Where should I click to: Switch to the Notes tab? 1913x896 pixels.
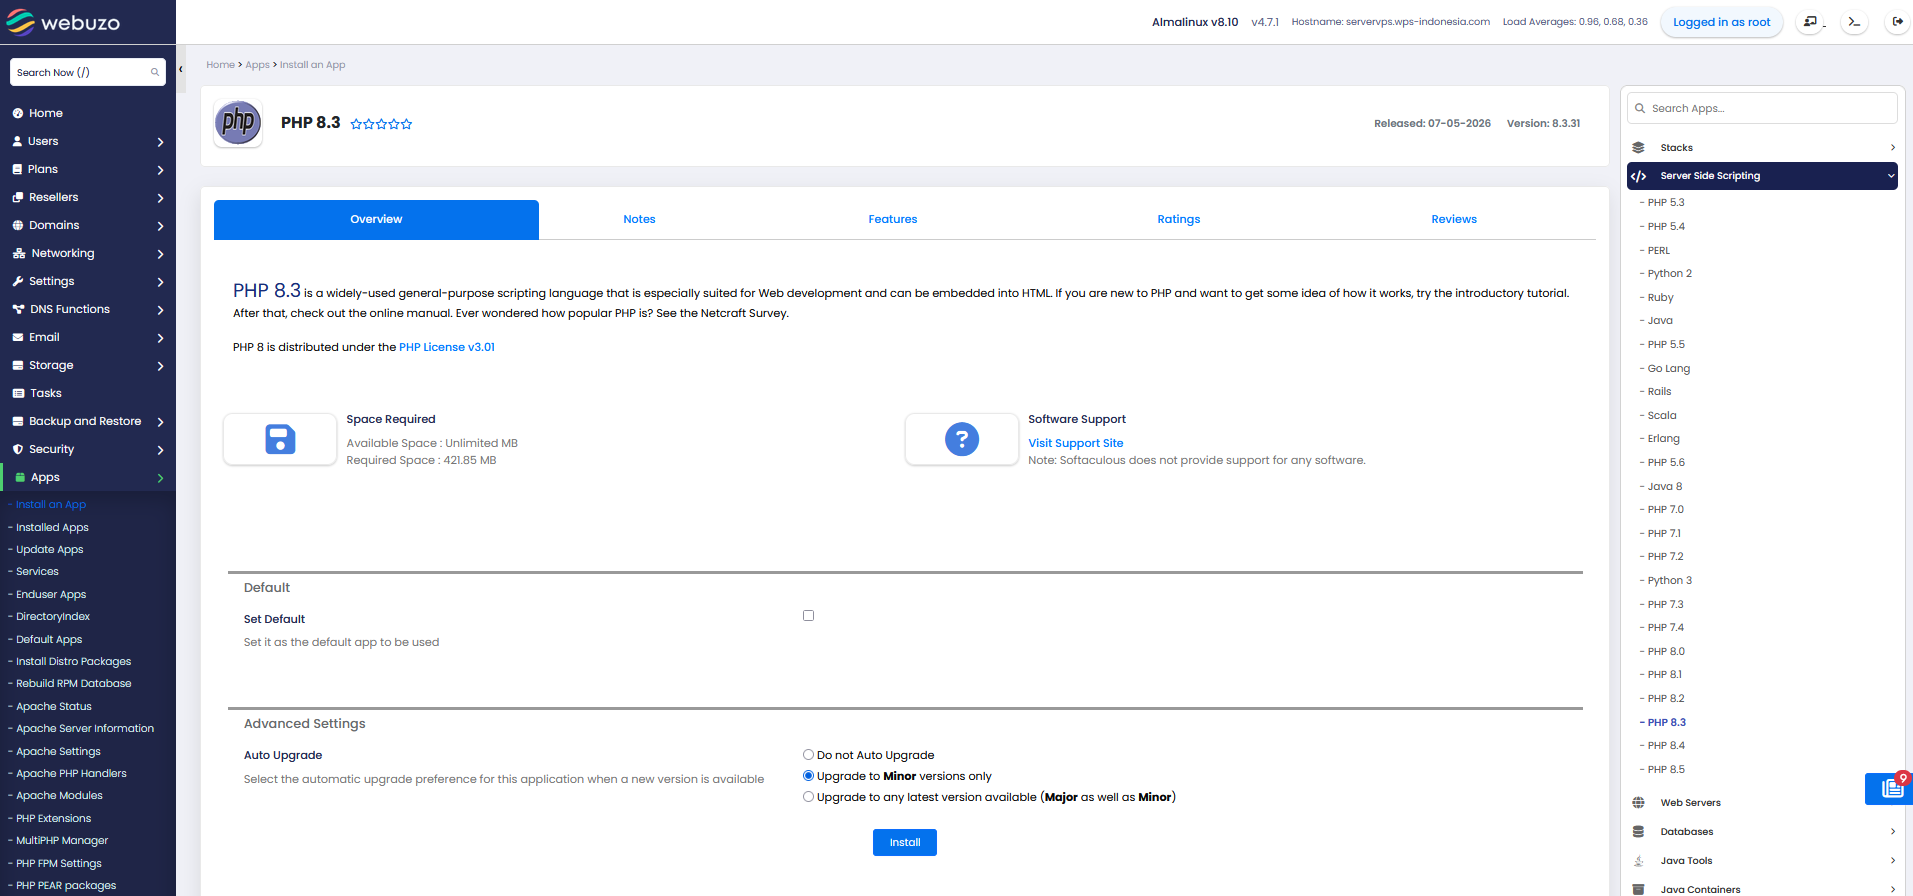[639, 219]
